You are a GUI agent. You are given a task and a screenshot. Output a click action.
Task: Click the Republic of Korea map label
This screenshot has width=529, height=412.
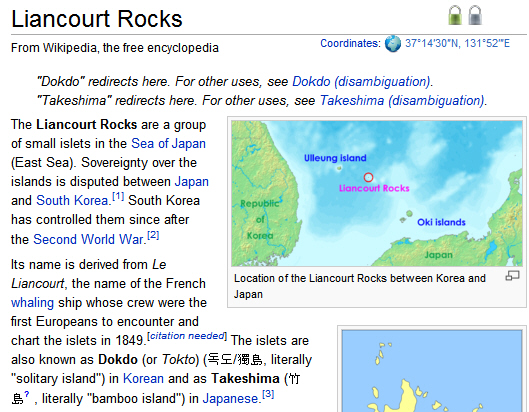click(259, 219)
